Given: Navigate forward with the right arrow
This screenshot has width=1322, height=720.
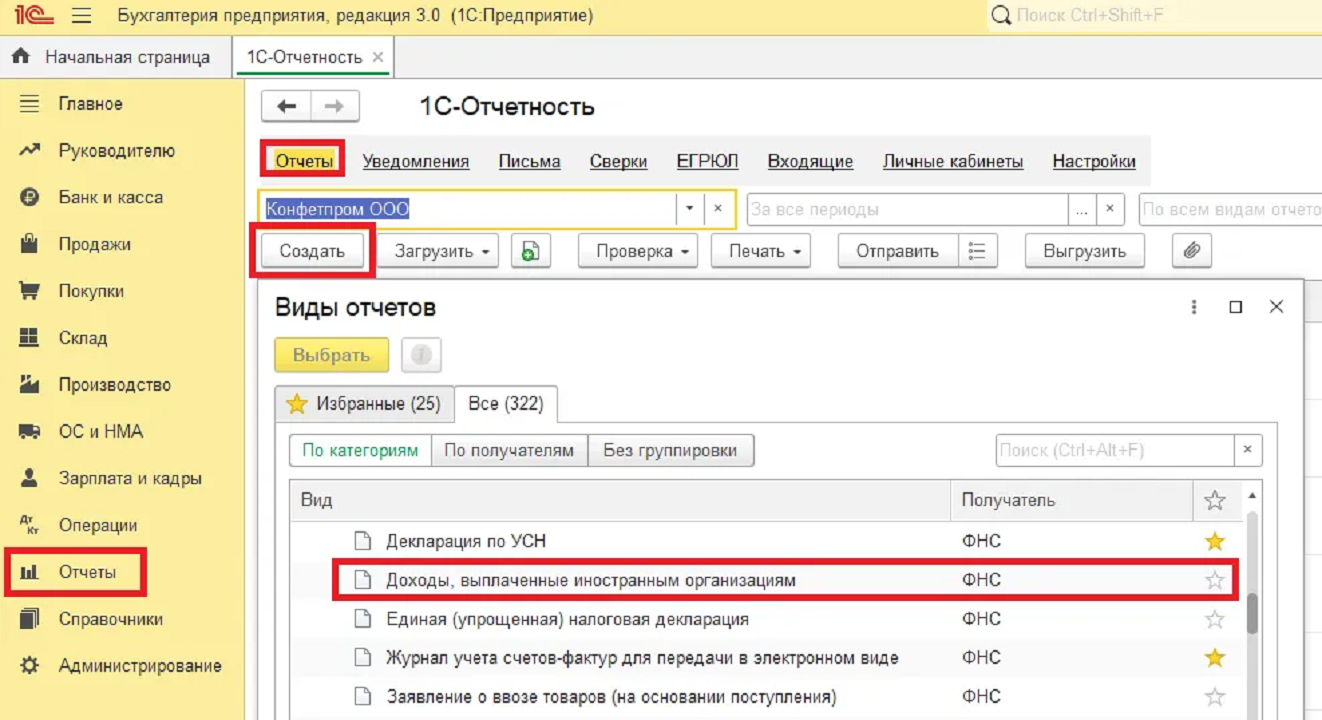Looking at the screenshot, I should point(335,106).
